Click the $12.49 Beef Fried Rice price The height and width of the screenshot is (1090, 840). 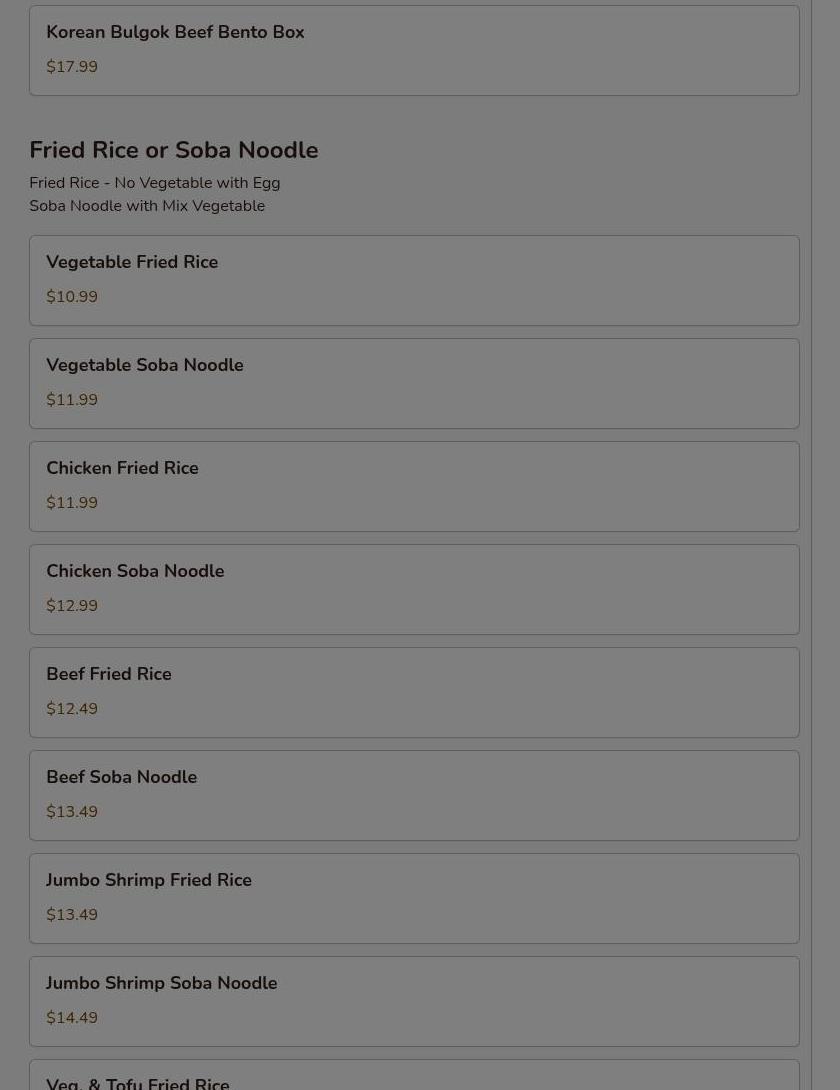click(72, 709)
